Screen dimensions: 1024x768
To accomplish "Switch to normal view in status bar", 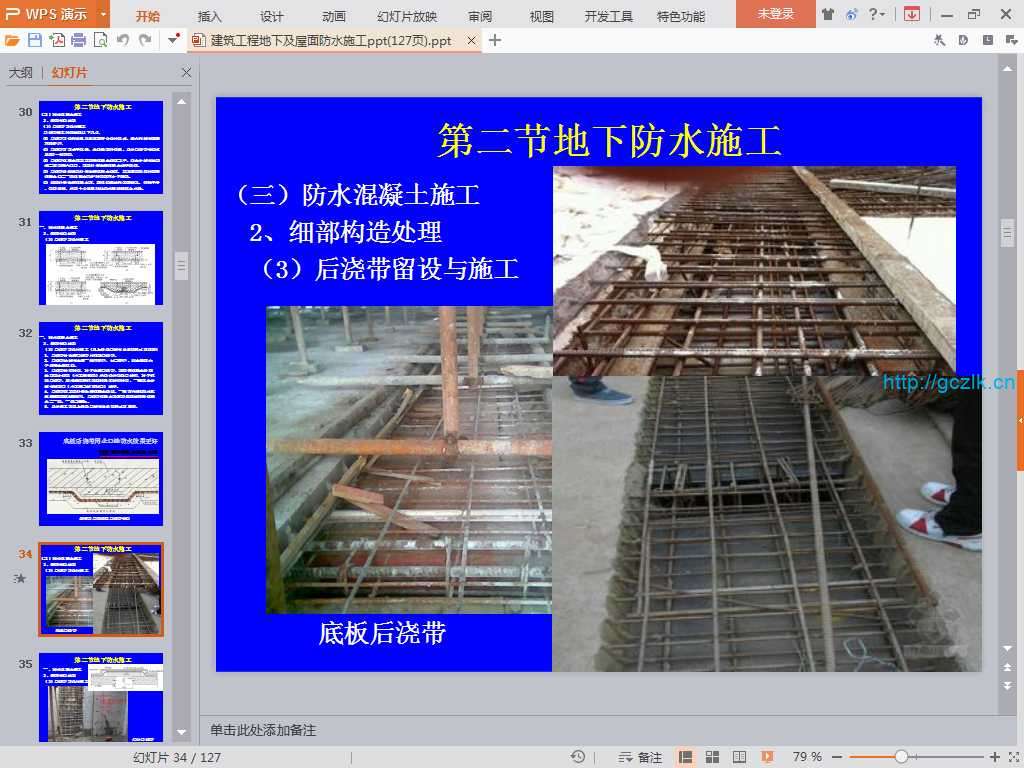I will 686,757.
